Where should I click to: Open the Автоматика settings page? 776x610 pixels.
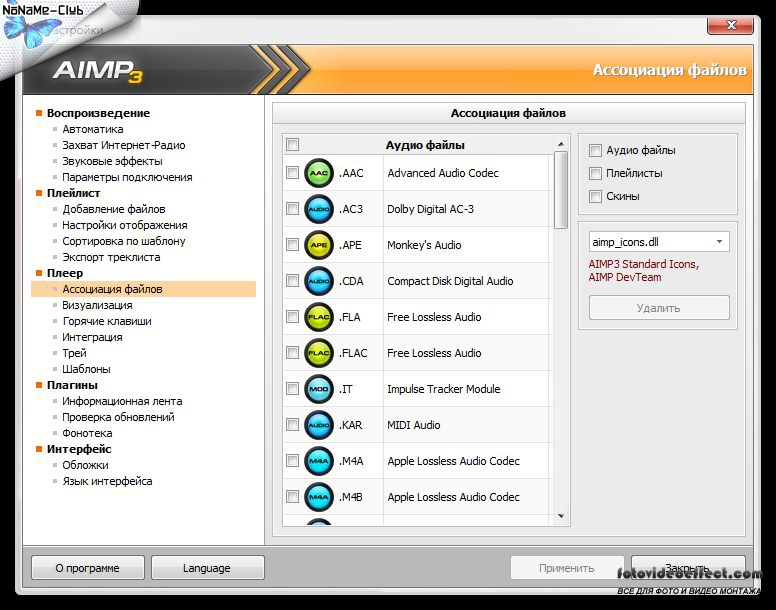(x=93, y=129)
